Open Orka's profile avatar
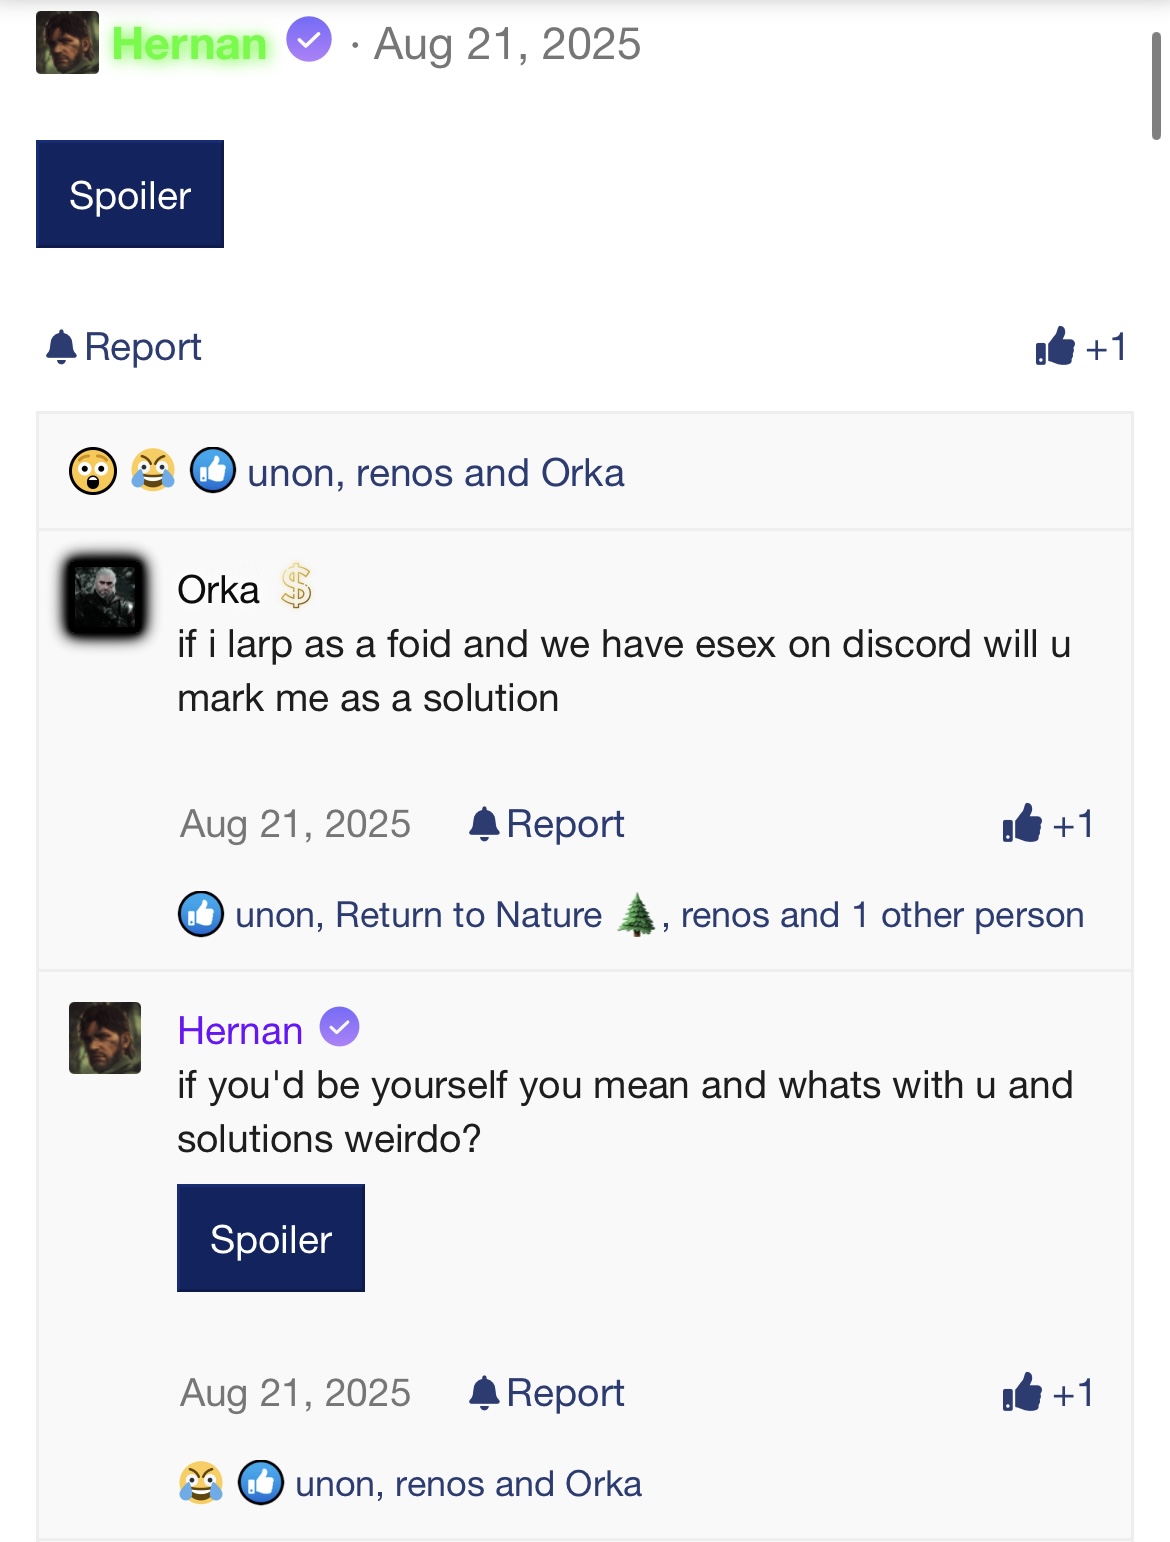Viewport: 1170px width, 1542px height. (x=105, y=597)
